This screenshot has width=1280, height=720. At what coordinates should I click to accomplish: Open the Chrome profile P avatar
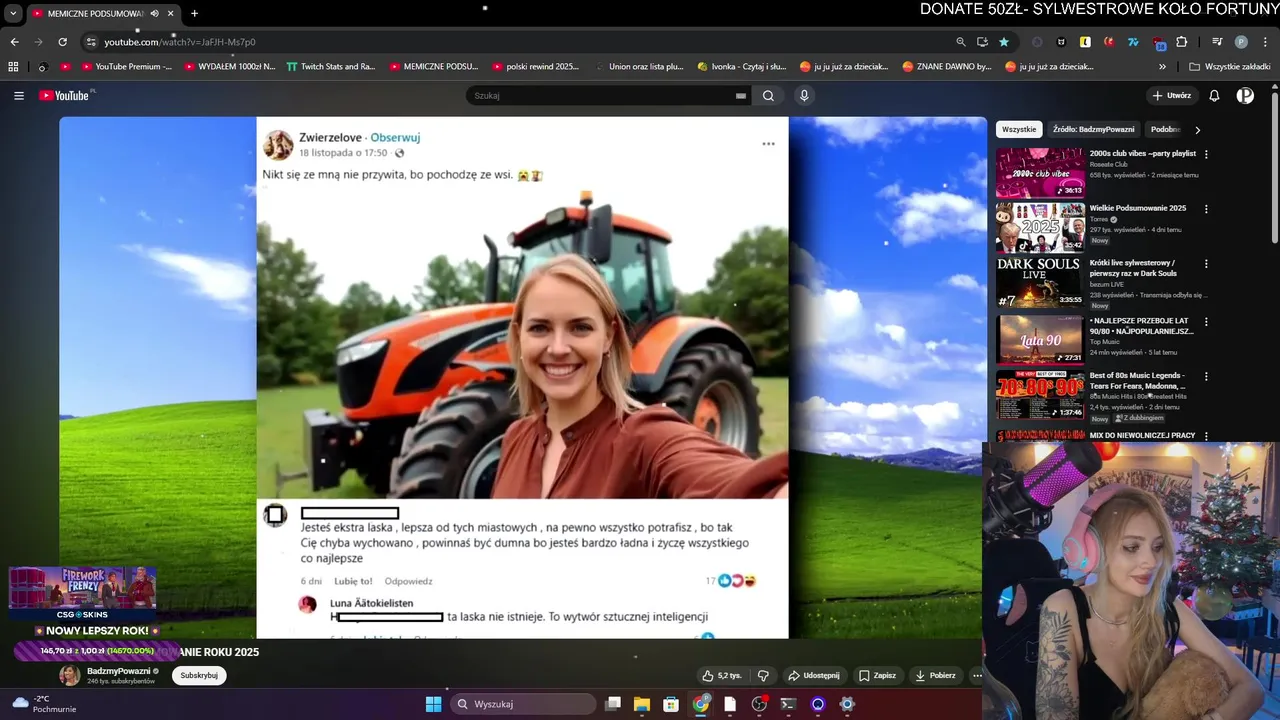[1241, 42]
